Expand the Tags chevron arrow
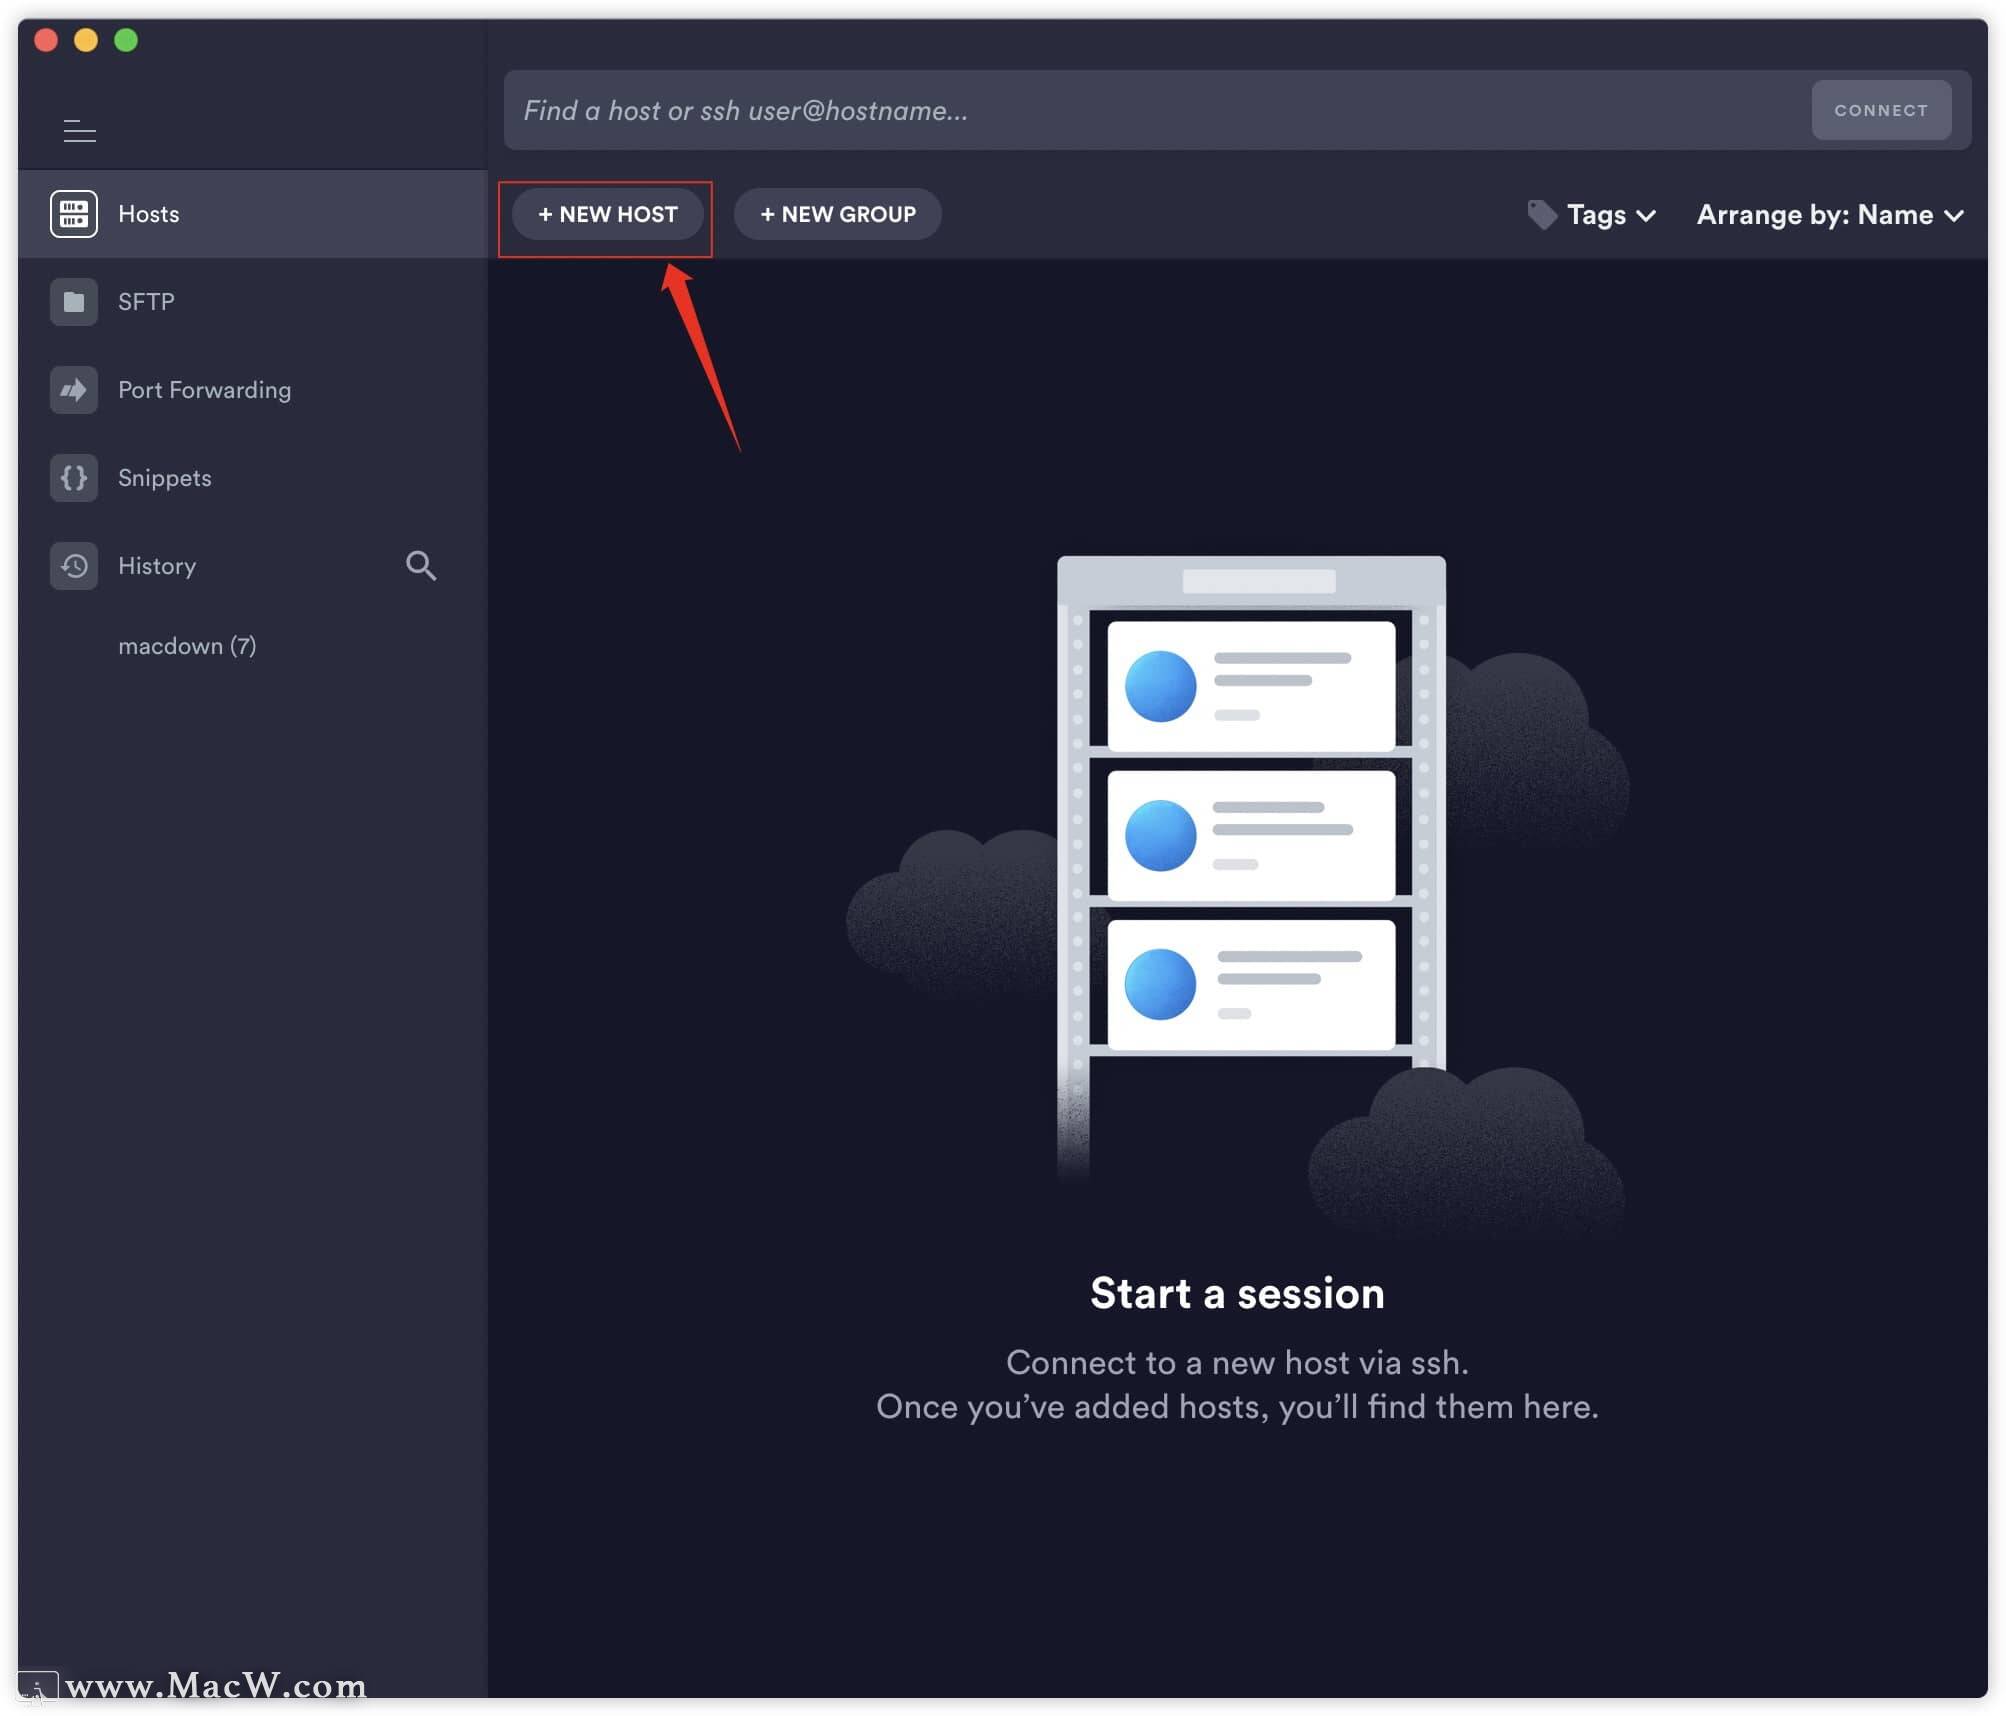This screenshot has height=1716, width=2006. tap(1646, 216)
